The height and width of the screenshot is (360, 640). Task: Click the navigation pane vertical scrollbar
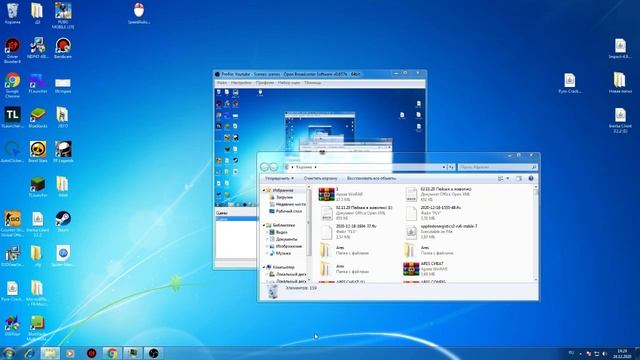[x=309, y=233]
